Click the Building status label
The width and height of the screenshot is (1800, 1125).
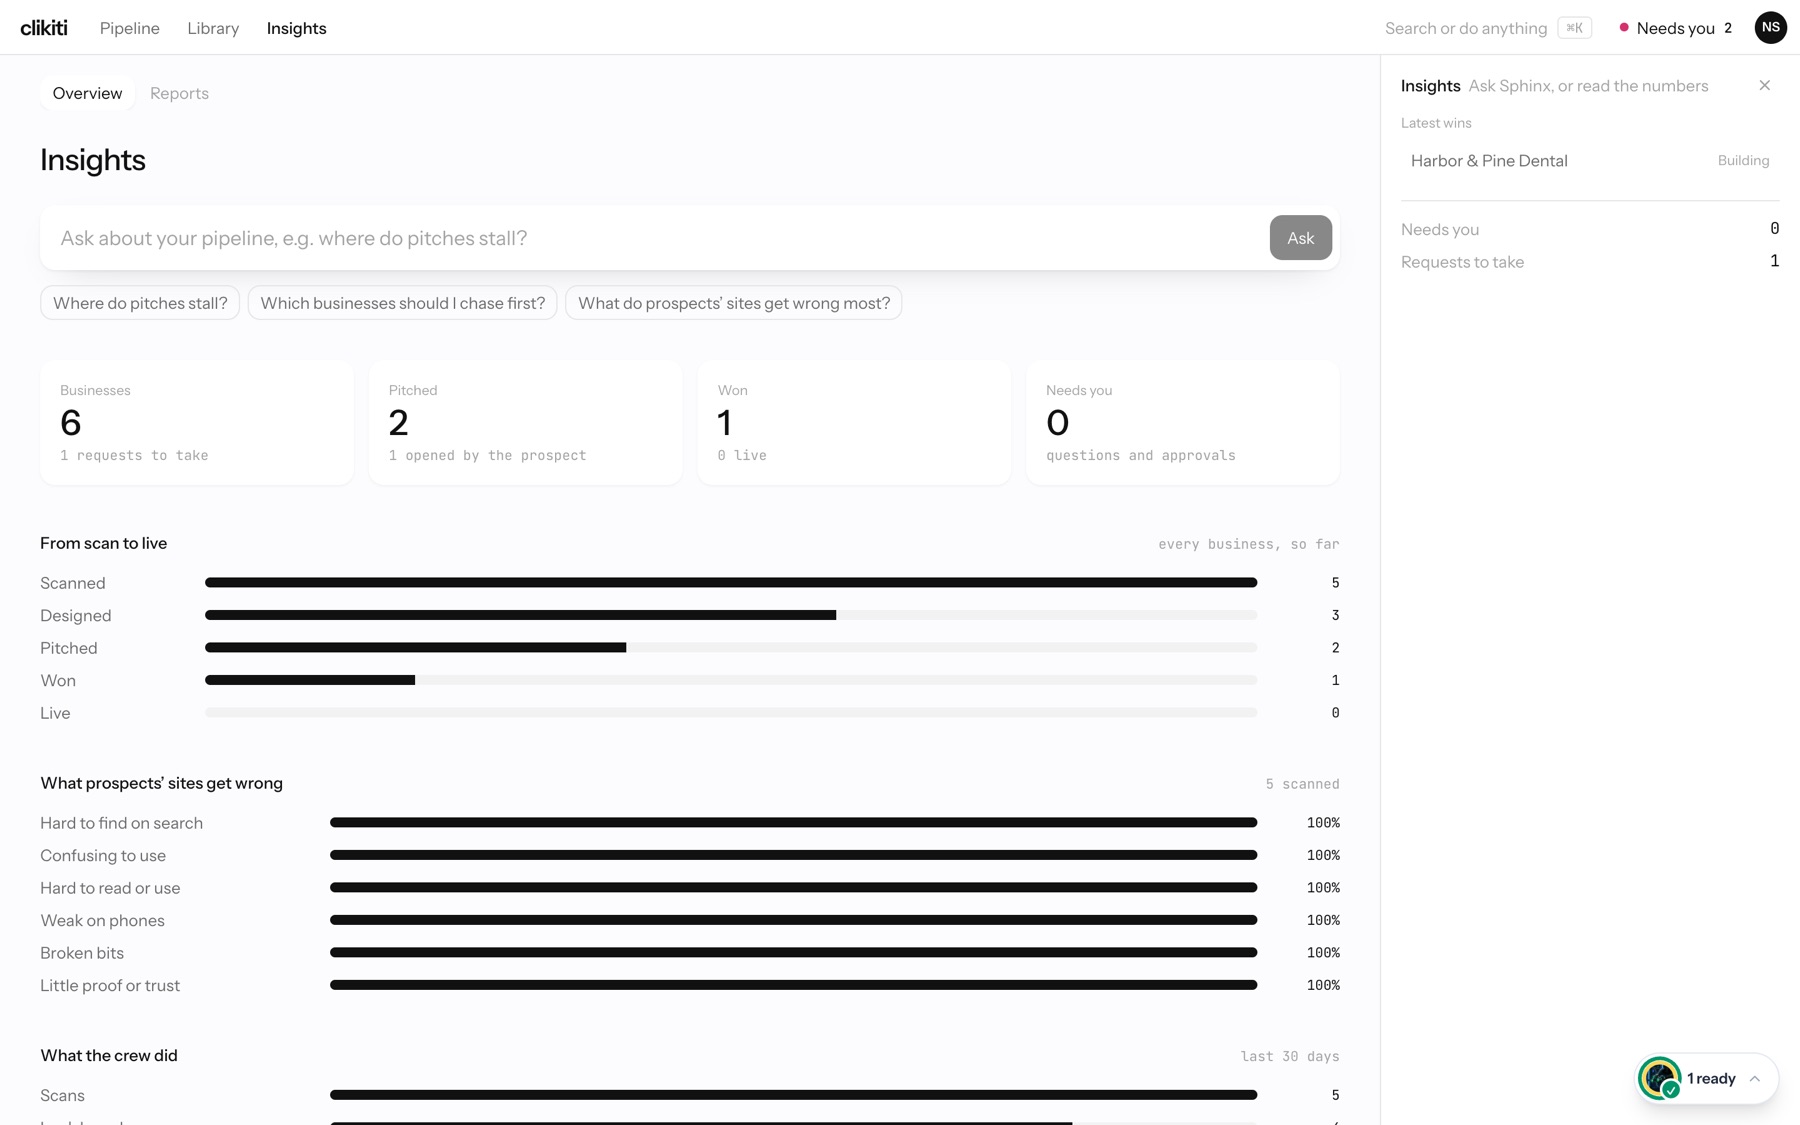tap(1743, 161)
